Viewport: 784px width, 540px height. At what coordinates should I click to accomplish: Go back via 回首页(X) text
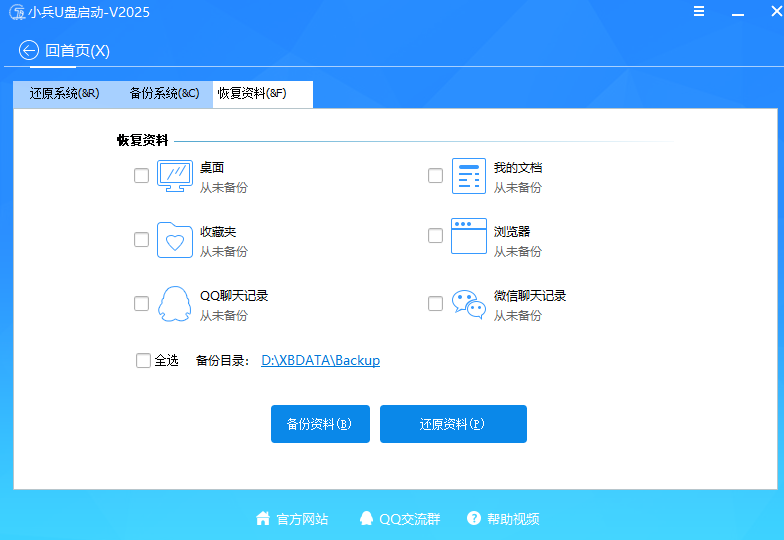78,50
